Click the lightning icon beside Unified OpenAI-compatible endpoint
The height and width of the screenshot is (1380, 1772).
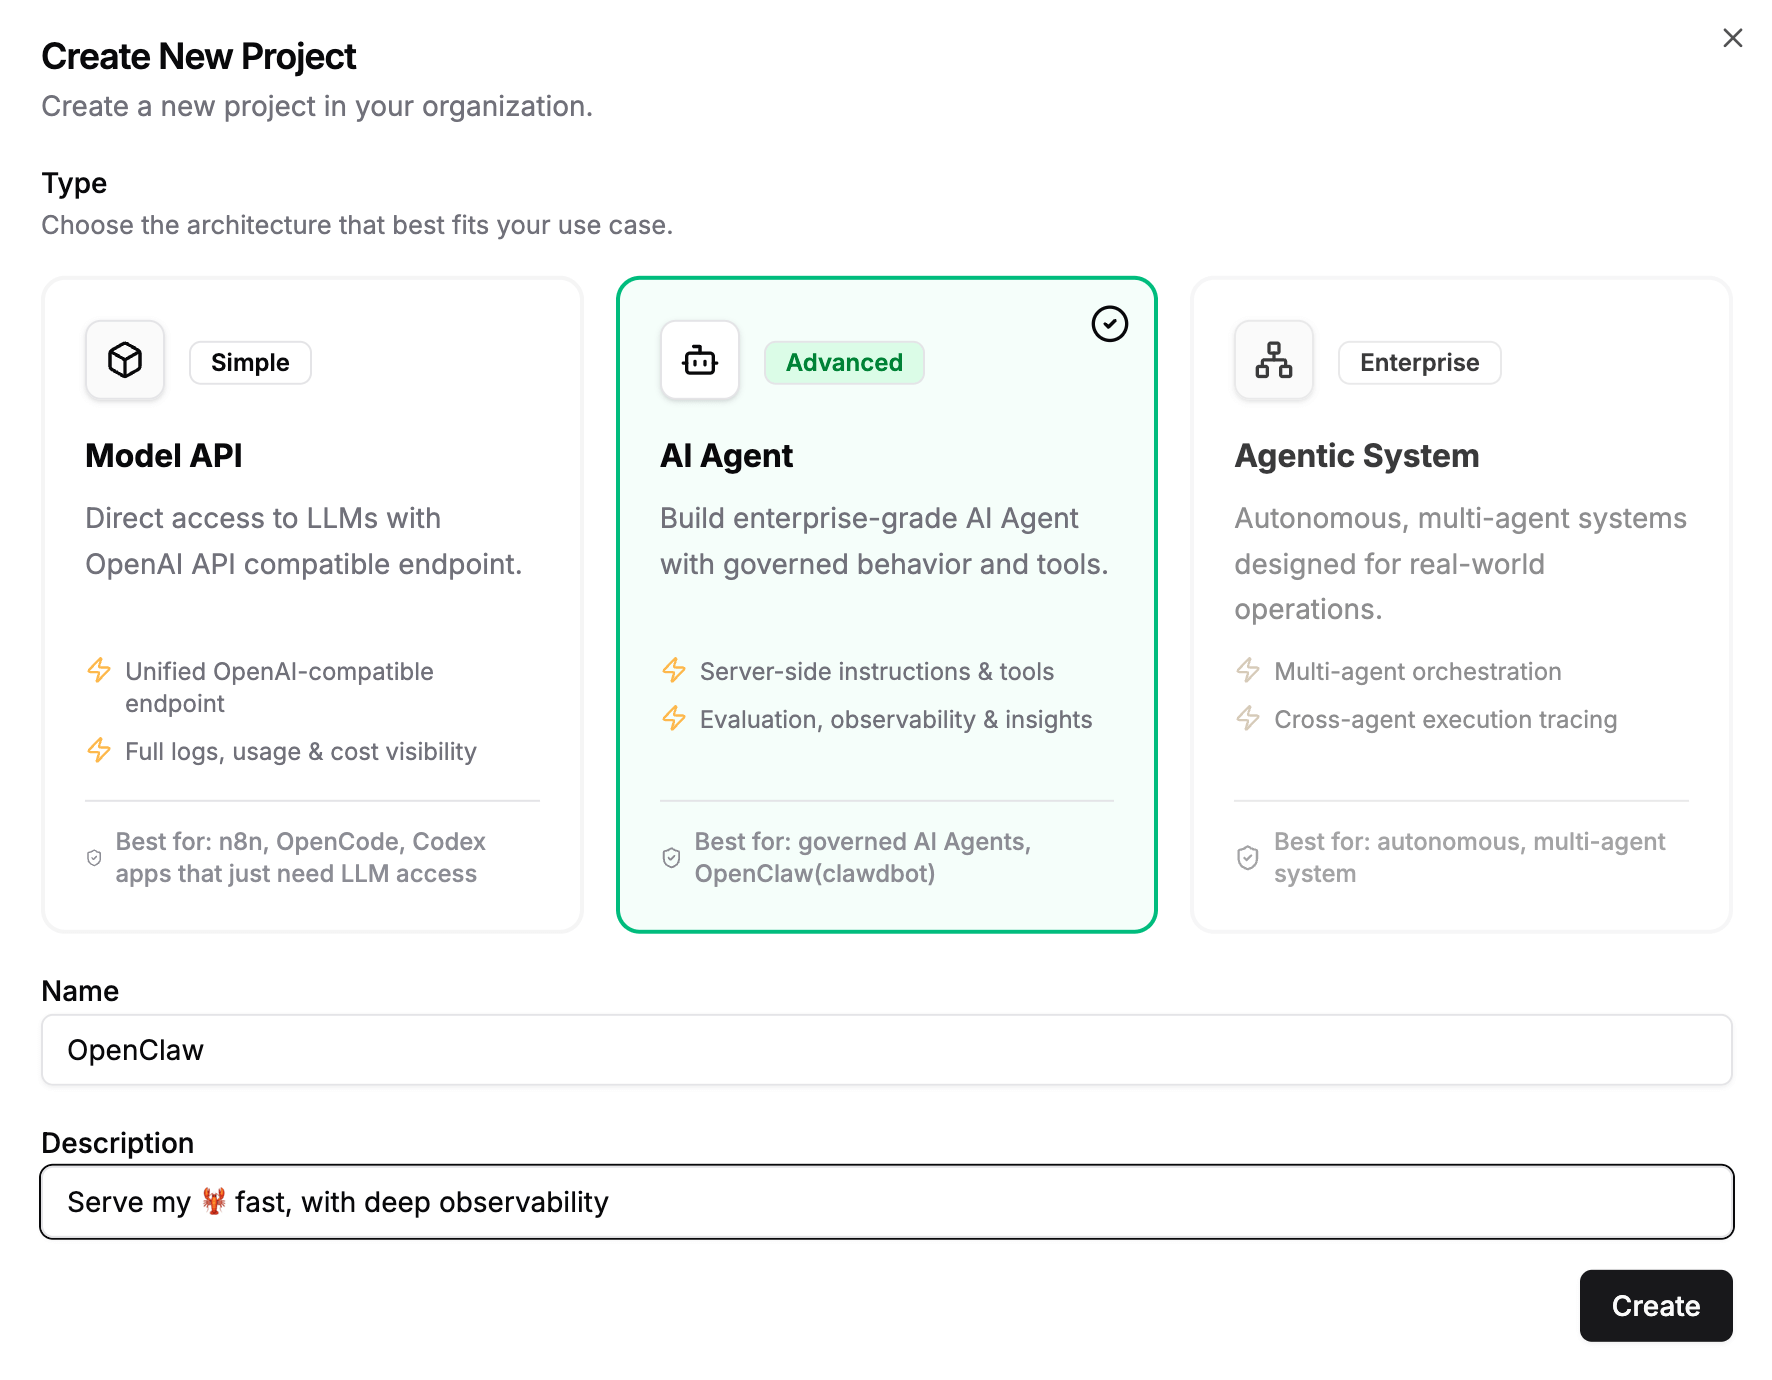pos(100,671)
